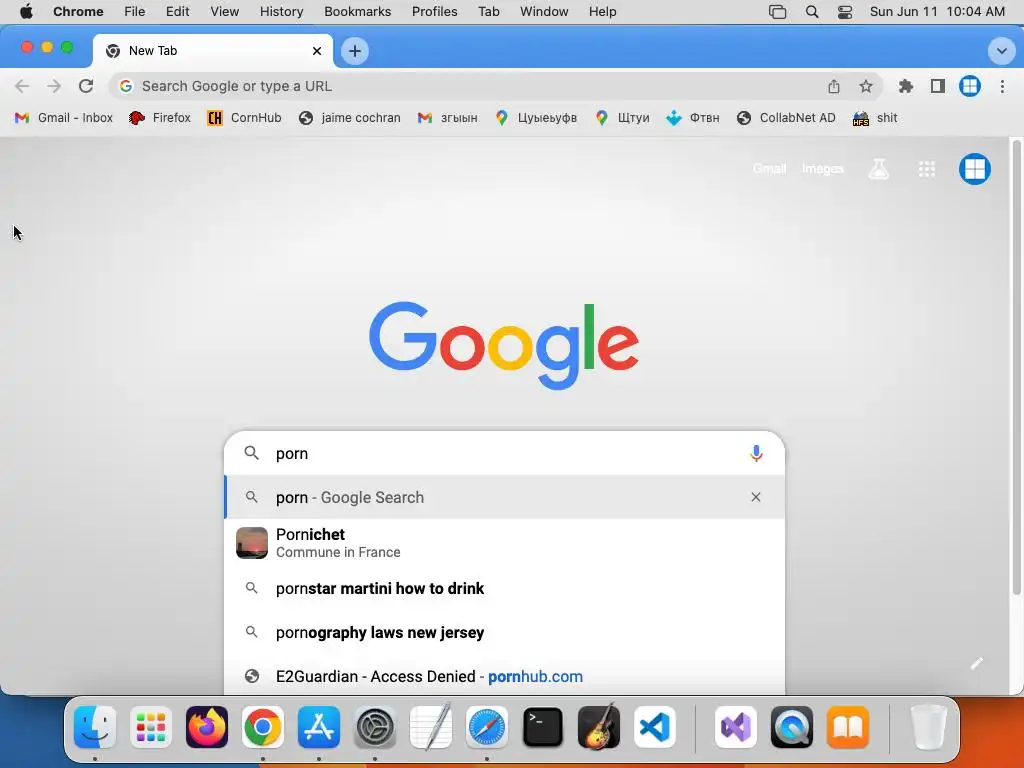Open the History menu
Image resolution: width=1024 pixels, height=768 pixels.
[281, 12]
